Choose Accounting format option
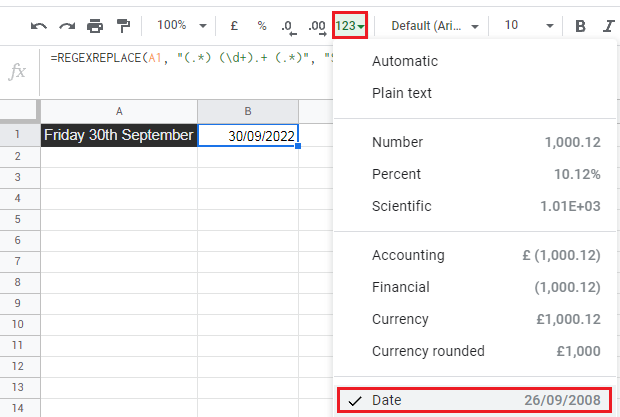Screen dimensions: 620x417 click(x=475, y=255)
